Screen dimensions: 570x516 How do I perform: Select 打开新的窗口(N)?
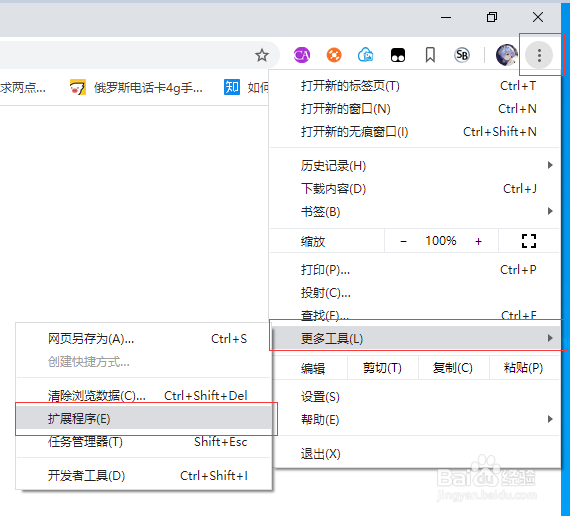click(x=414, y=109)
